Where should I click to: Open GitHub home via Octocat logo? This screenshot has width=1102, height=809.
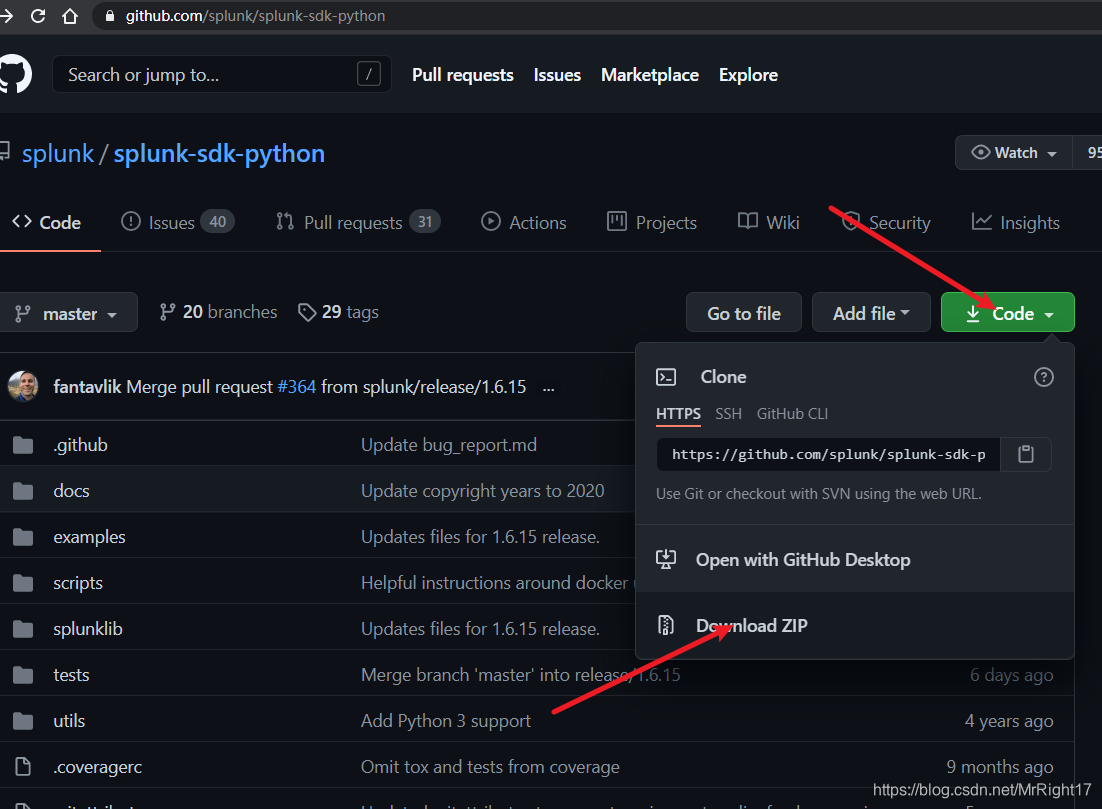(x=14, y=74)
